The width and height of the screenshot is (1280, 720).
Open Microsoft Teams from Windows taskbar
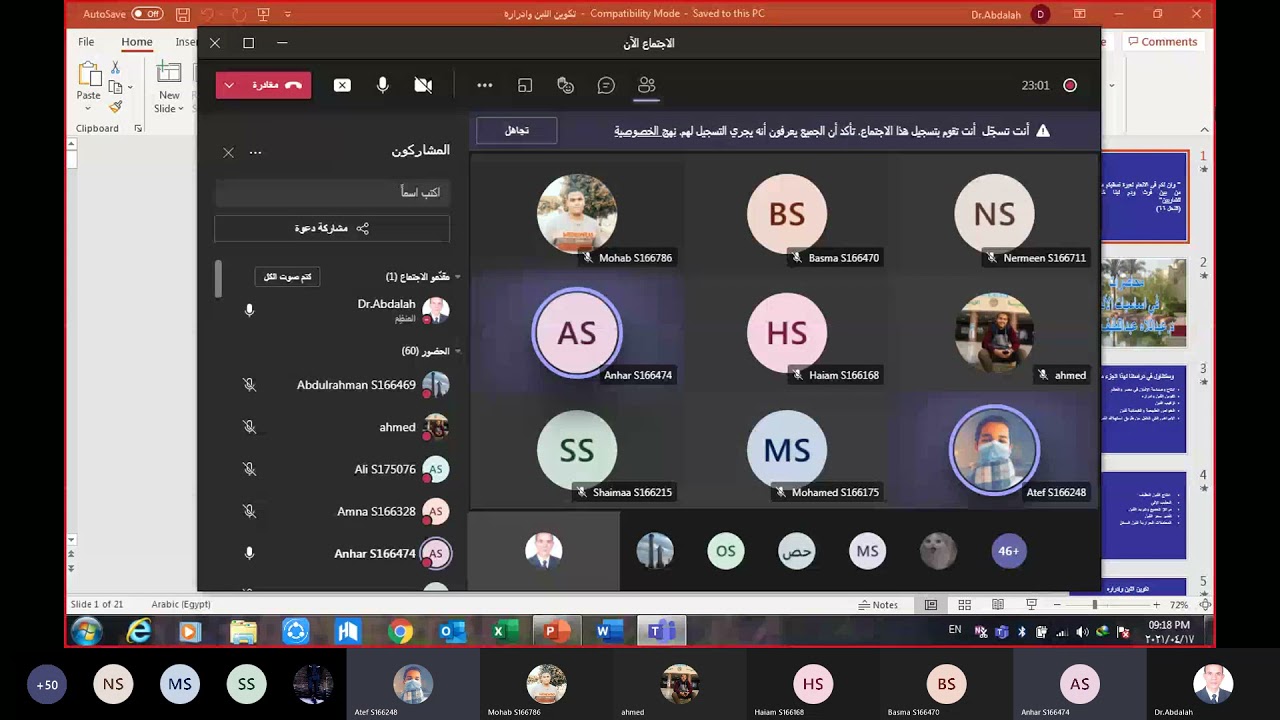[x=661, y=632]
